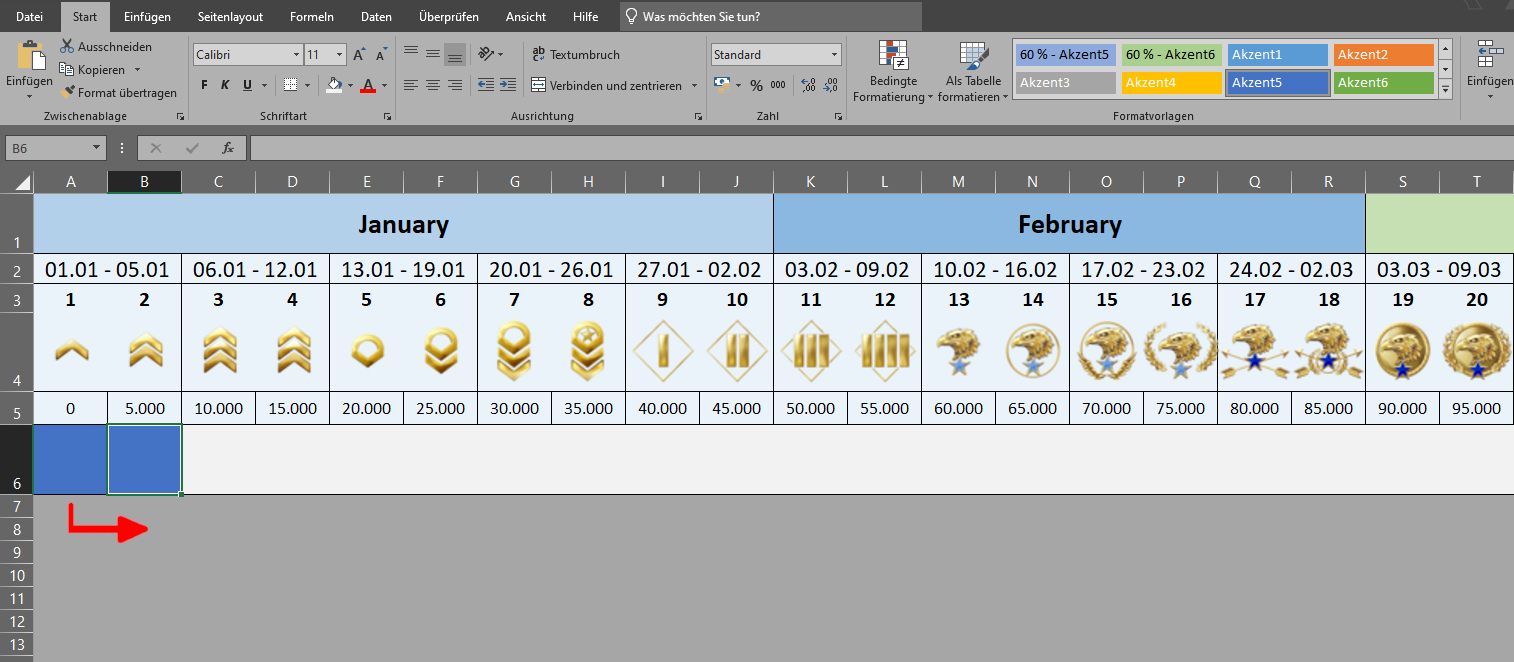Click the fill color paint bucket icon
1514x662 pixels.
[x=334, y=85]
